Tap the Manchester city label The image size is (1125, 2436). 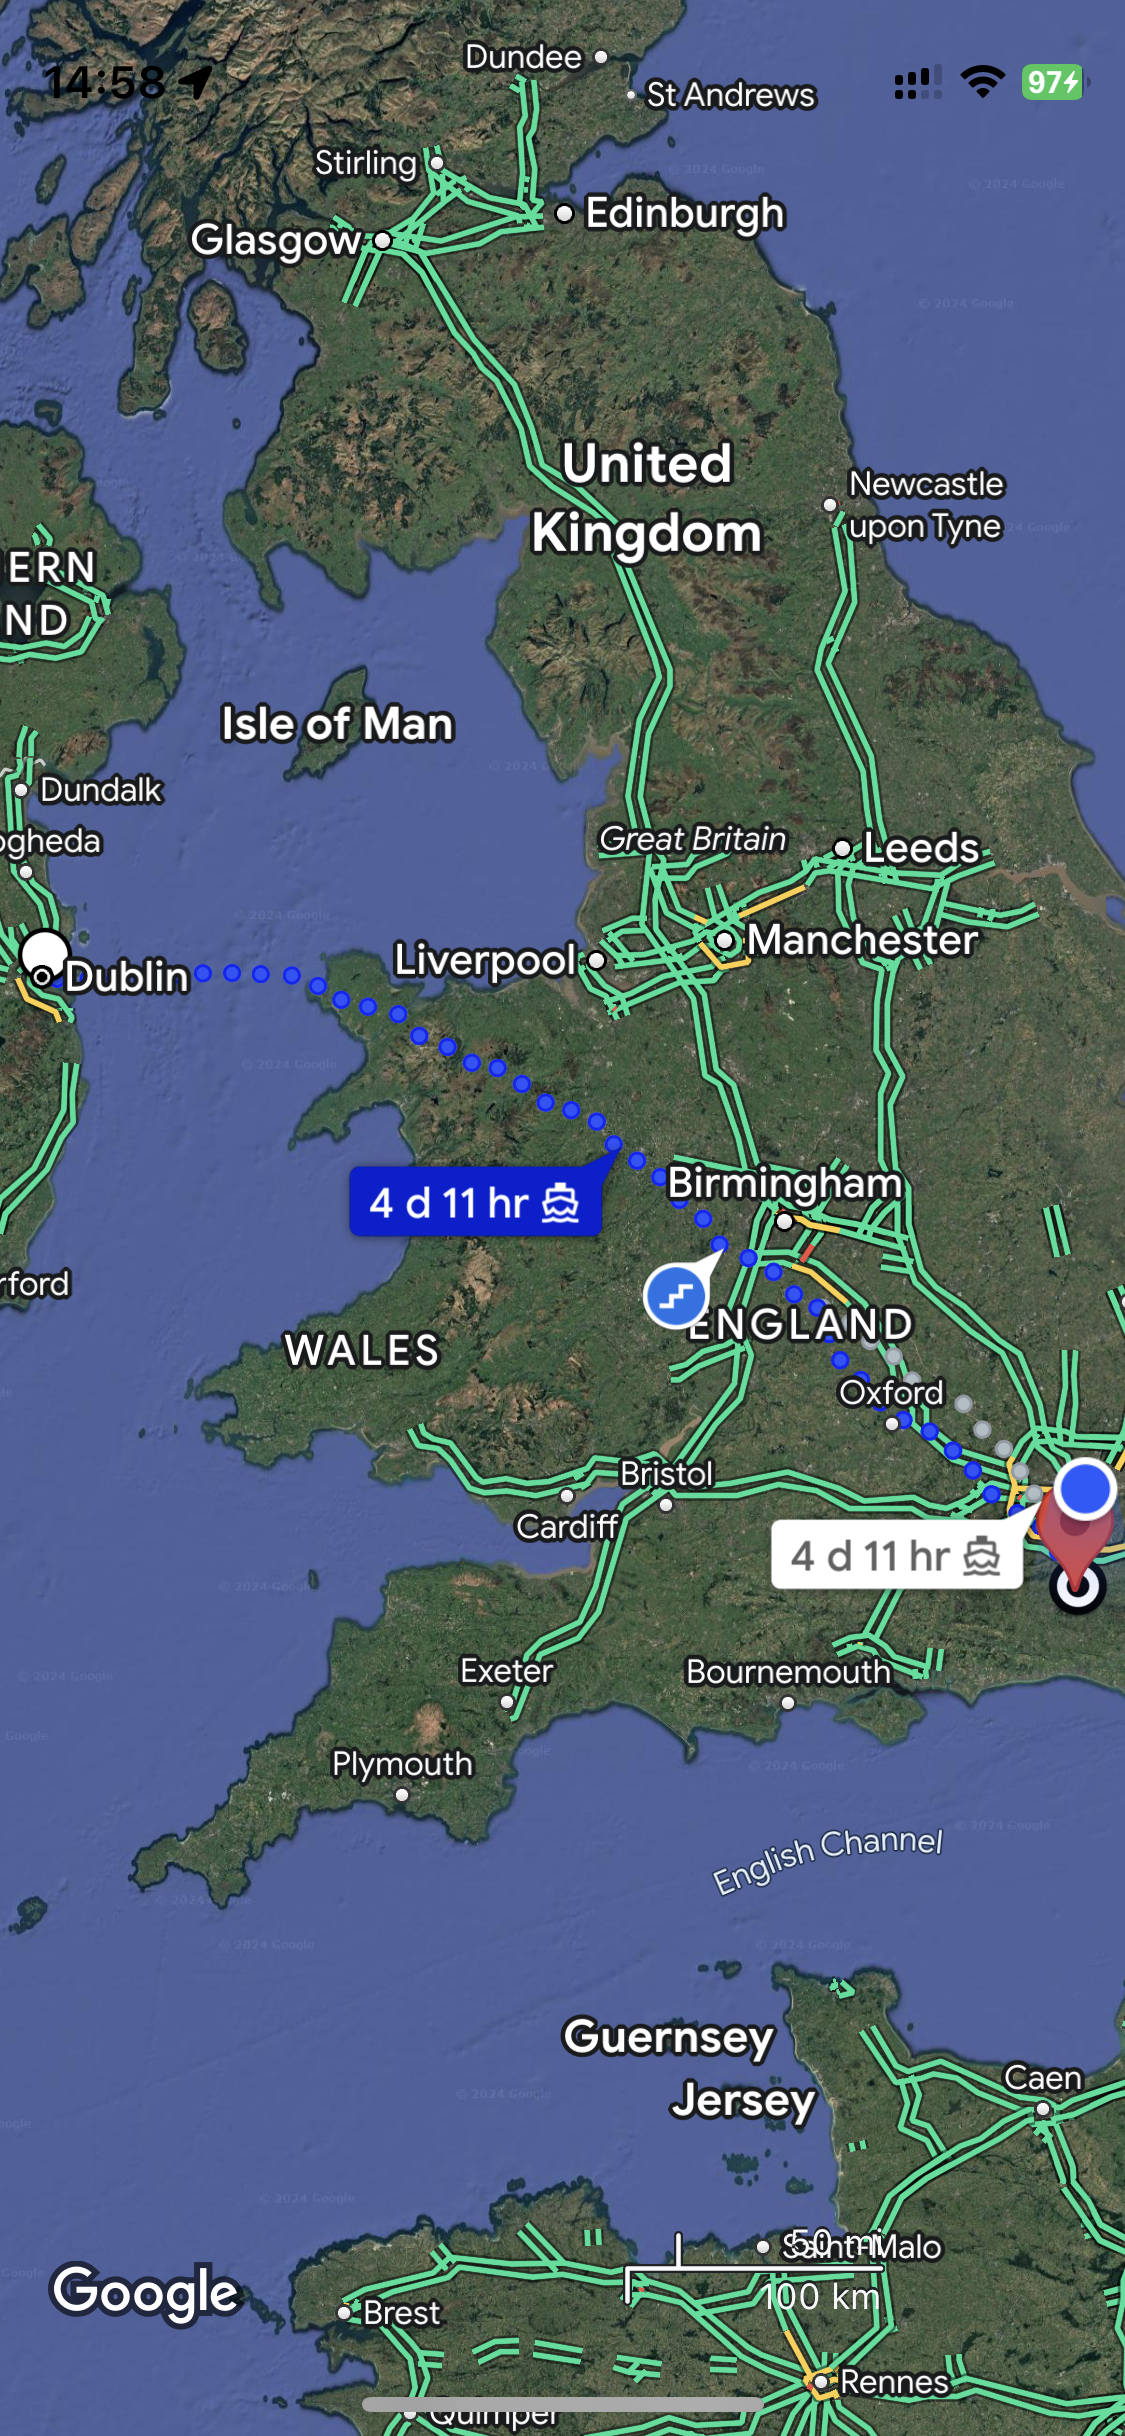point(862,940)
